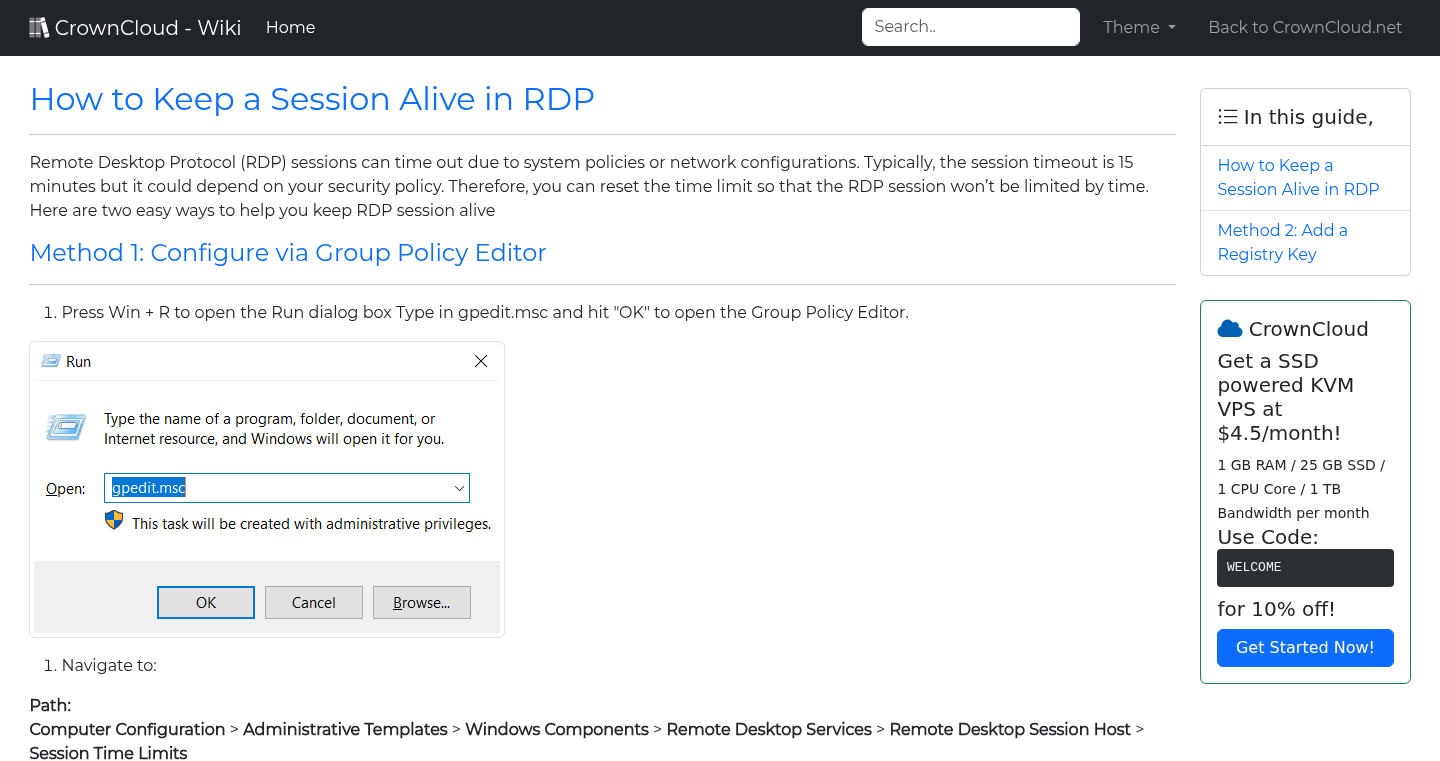1440x761 pixels.
Task: Expand the Open field dropdown arrow
Action: (459, 488)
